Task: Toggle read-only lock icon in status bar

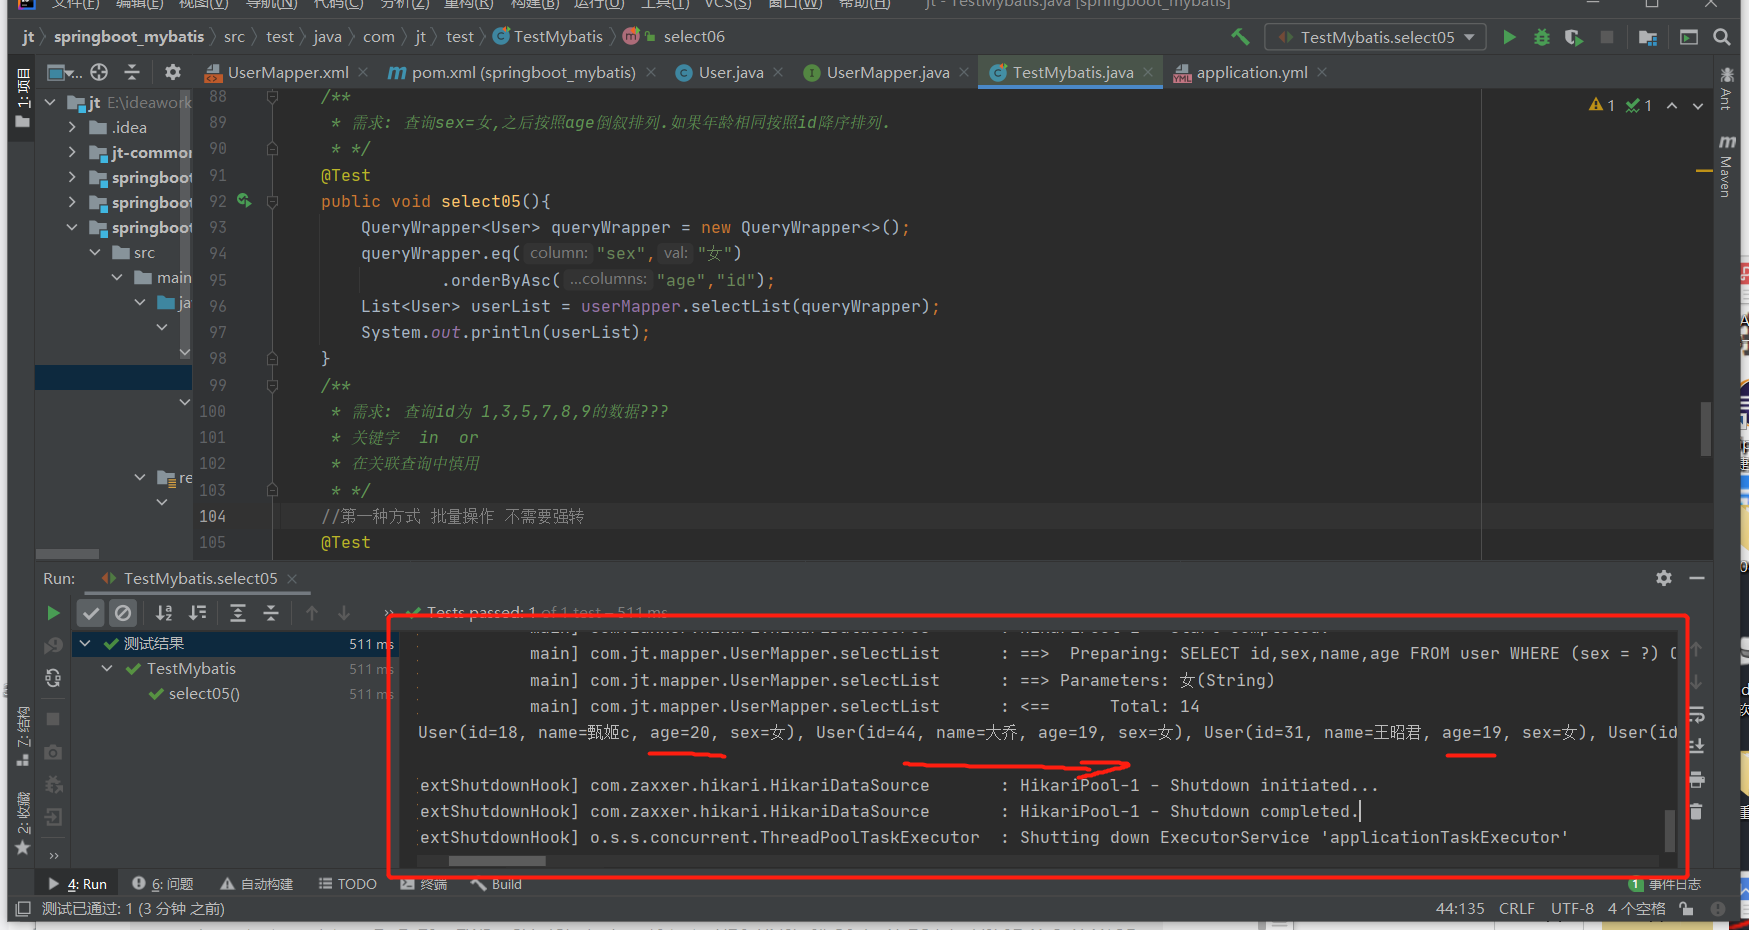Action: 1687,909
